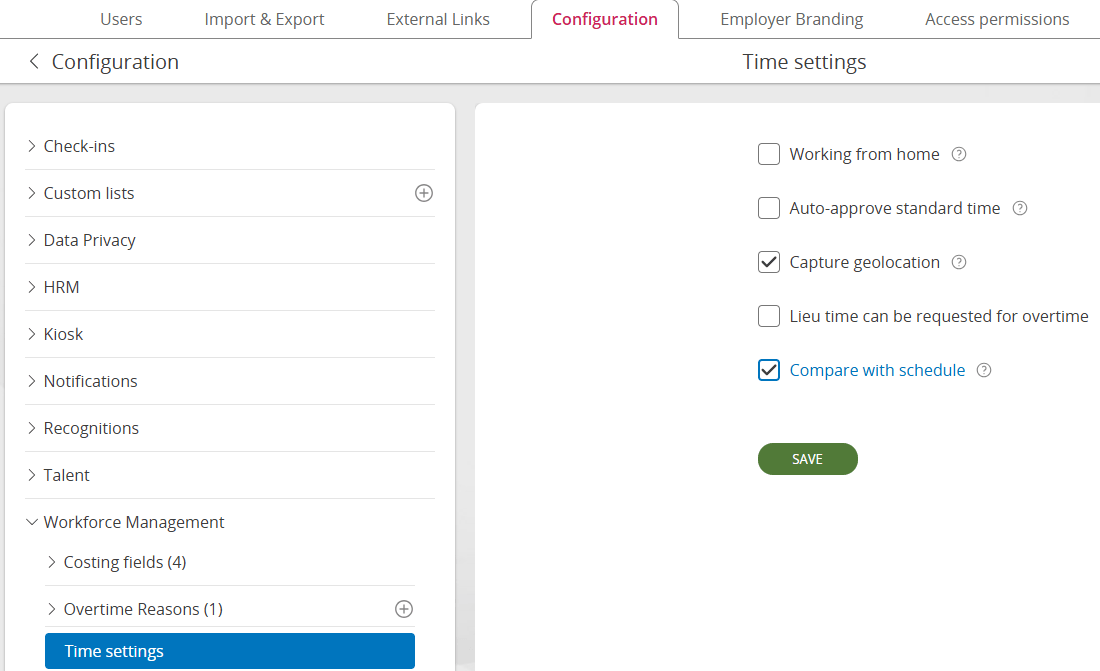Viewport: 1100px width, 671px height.
Task: Switch to the Employer Branding tab
Action: coord(791,19)
